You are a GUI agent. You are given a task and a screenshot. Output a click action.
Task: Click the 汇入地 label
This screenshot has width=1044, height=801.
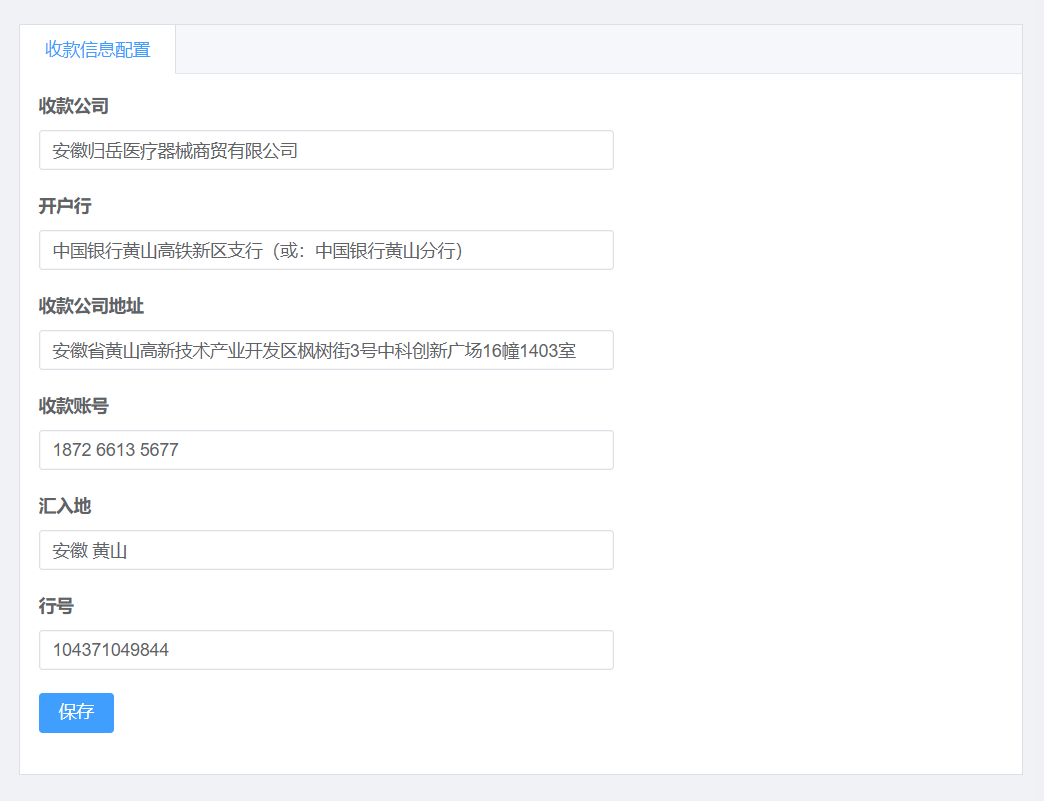click(x=65, y=506)
